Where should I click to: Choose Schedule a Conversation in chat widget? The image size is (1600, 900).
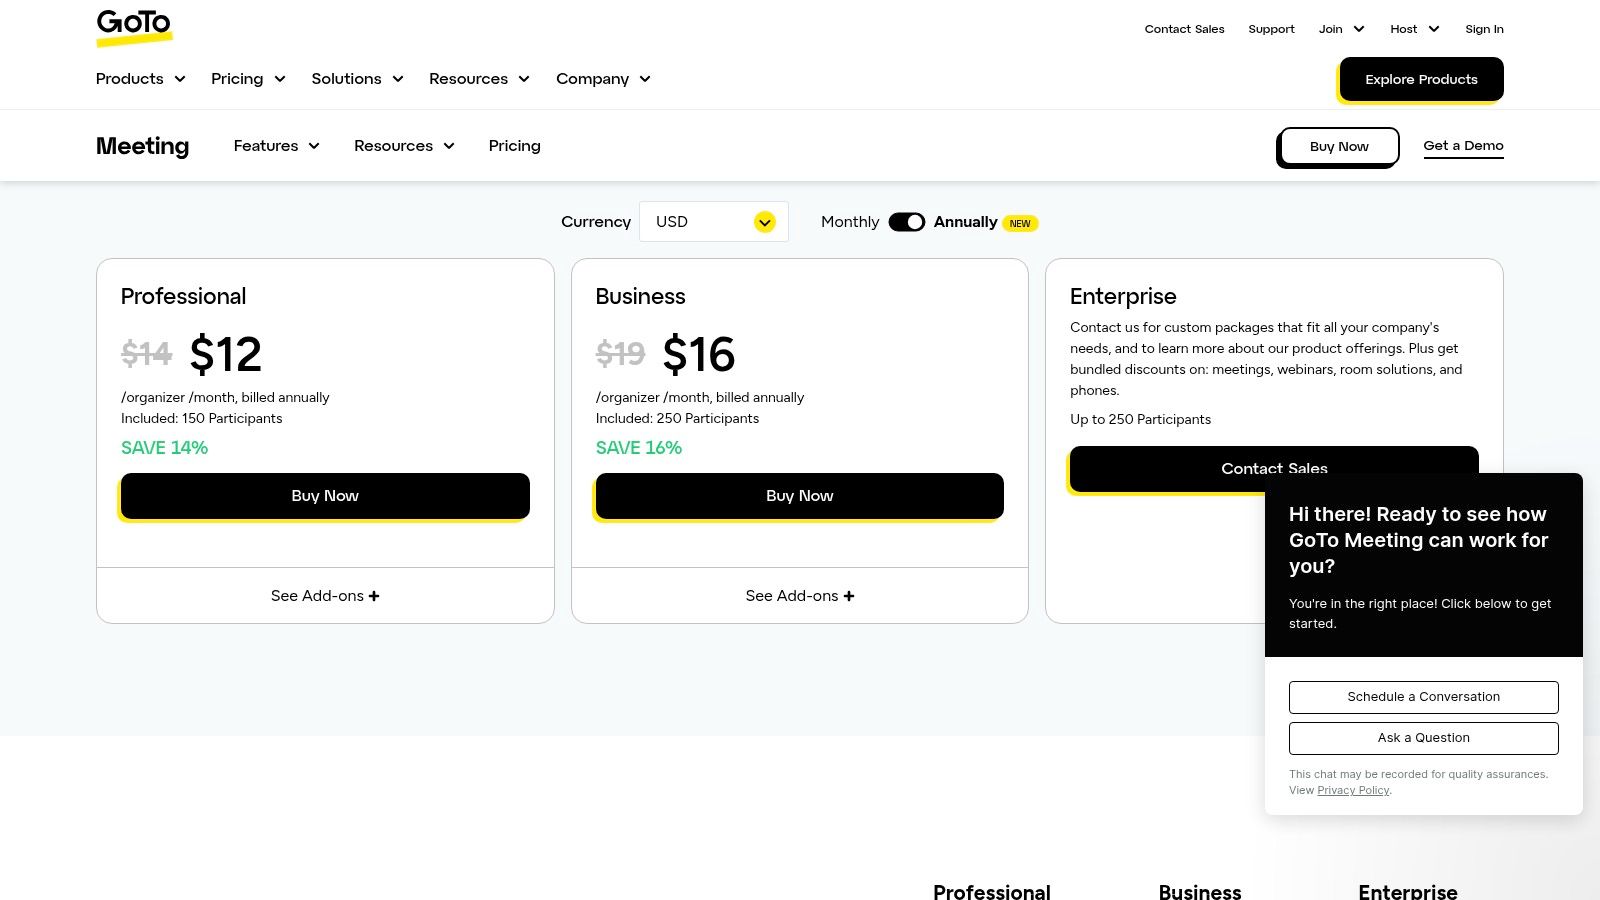tap(1424, 697)
